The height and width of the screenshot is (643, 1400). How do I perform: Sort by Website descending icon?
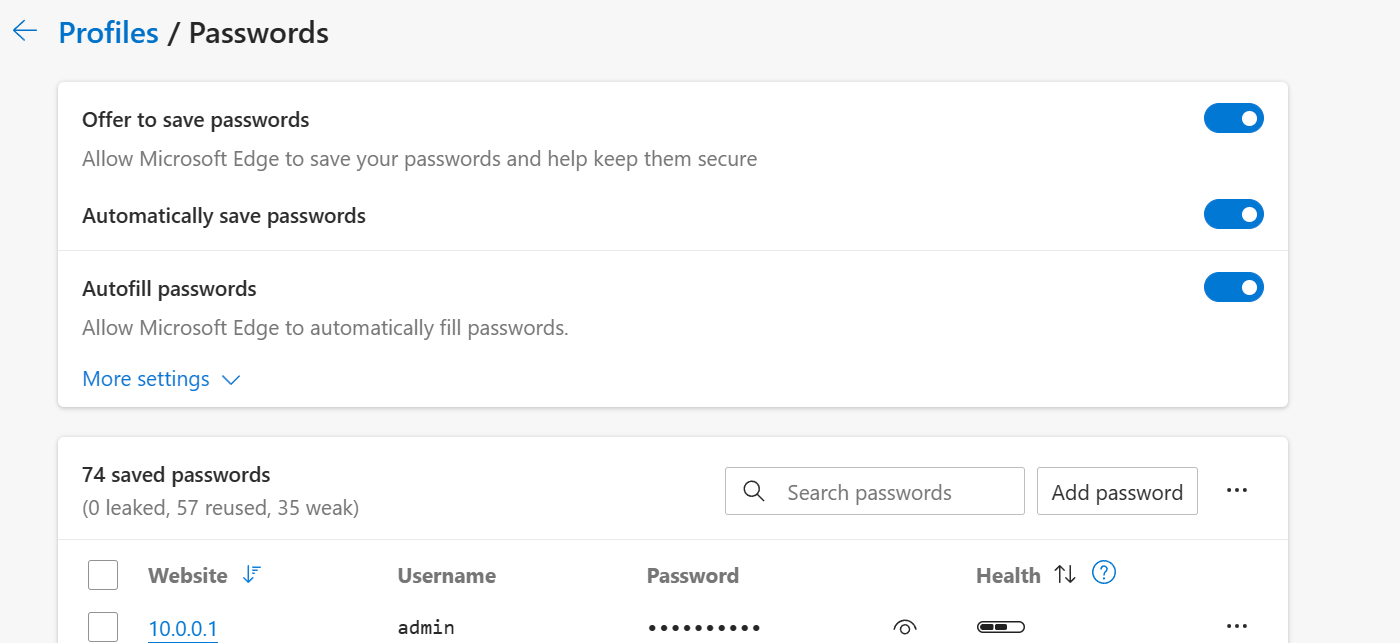tap(252, 574)
